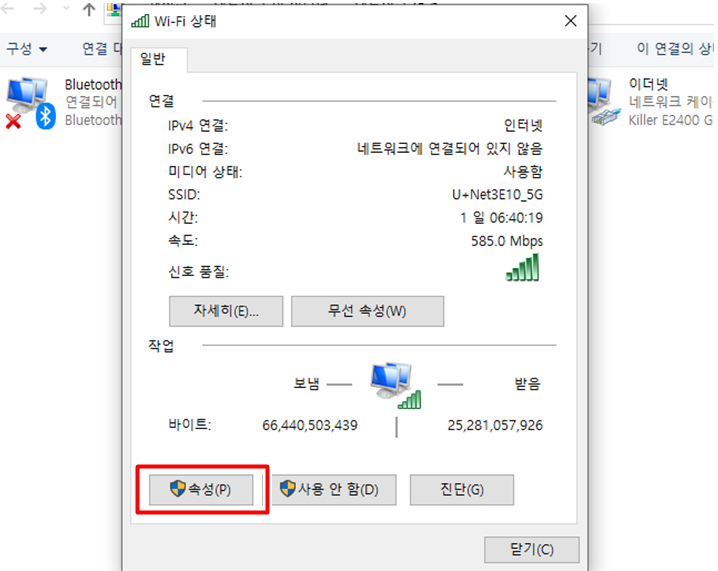Click the 사용 안 함(D) disable button
This screenshot has width=718, height=571.
(334, 489)
